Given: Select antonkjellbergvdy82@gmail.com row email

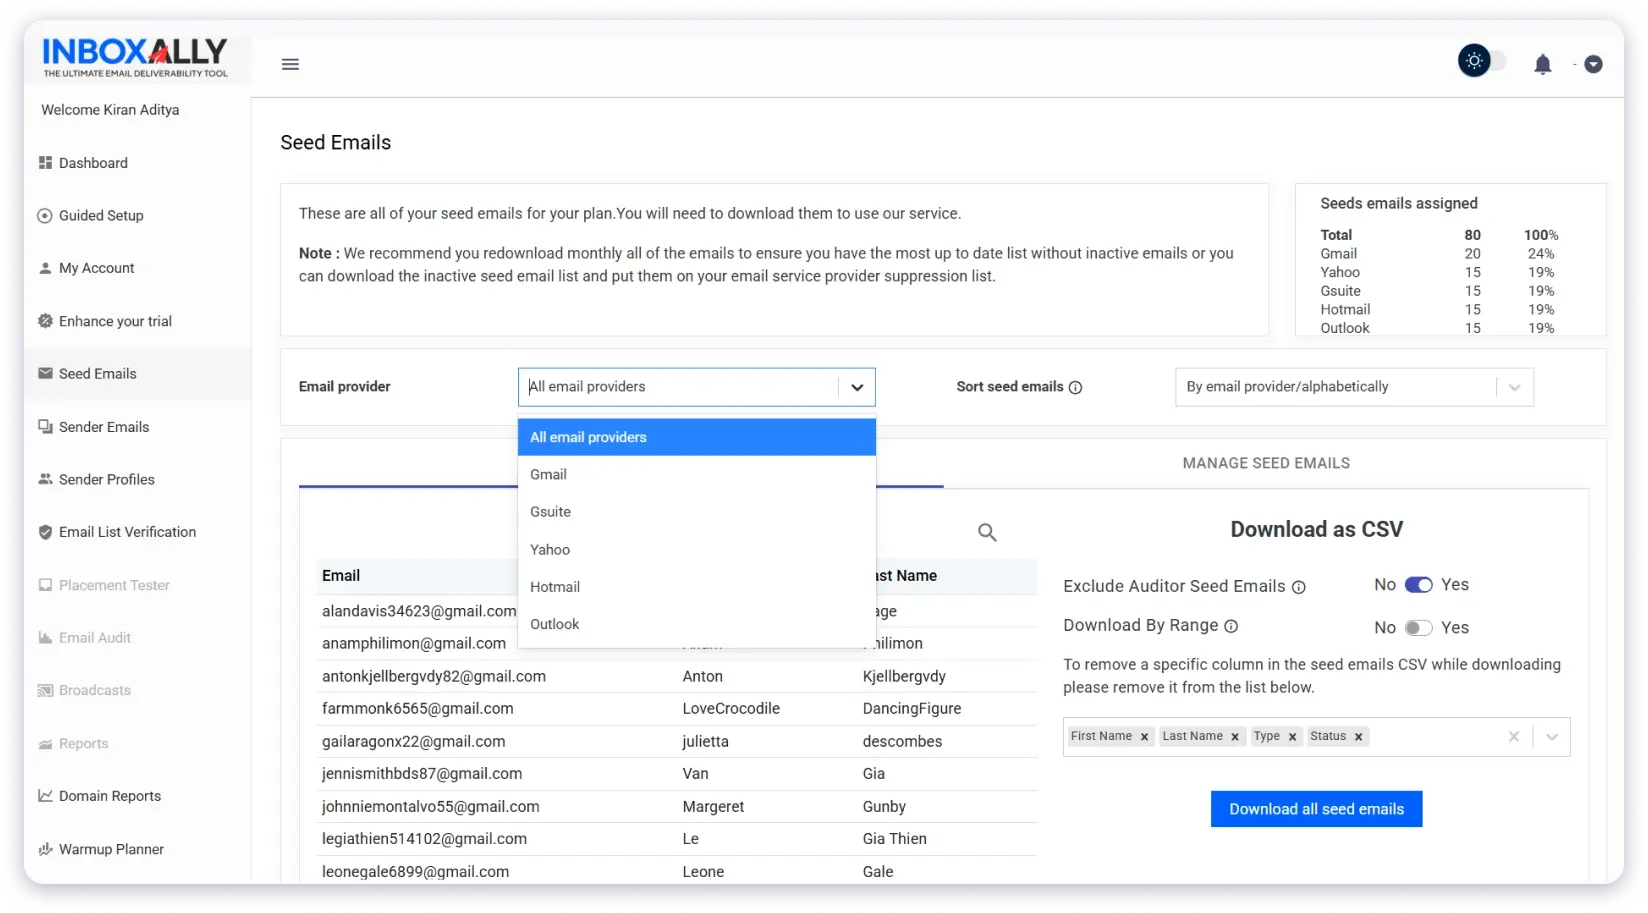Looking at the screenshot, I should [434, 676].
